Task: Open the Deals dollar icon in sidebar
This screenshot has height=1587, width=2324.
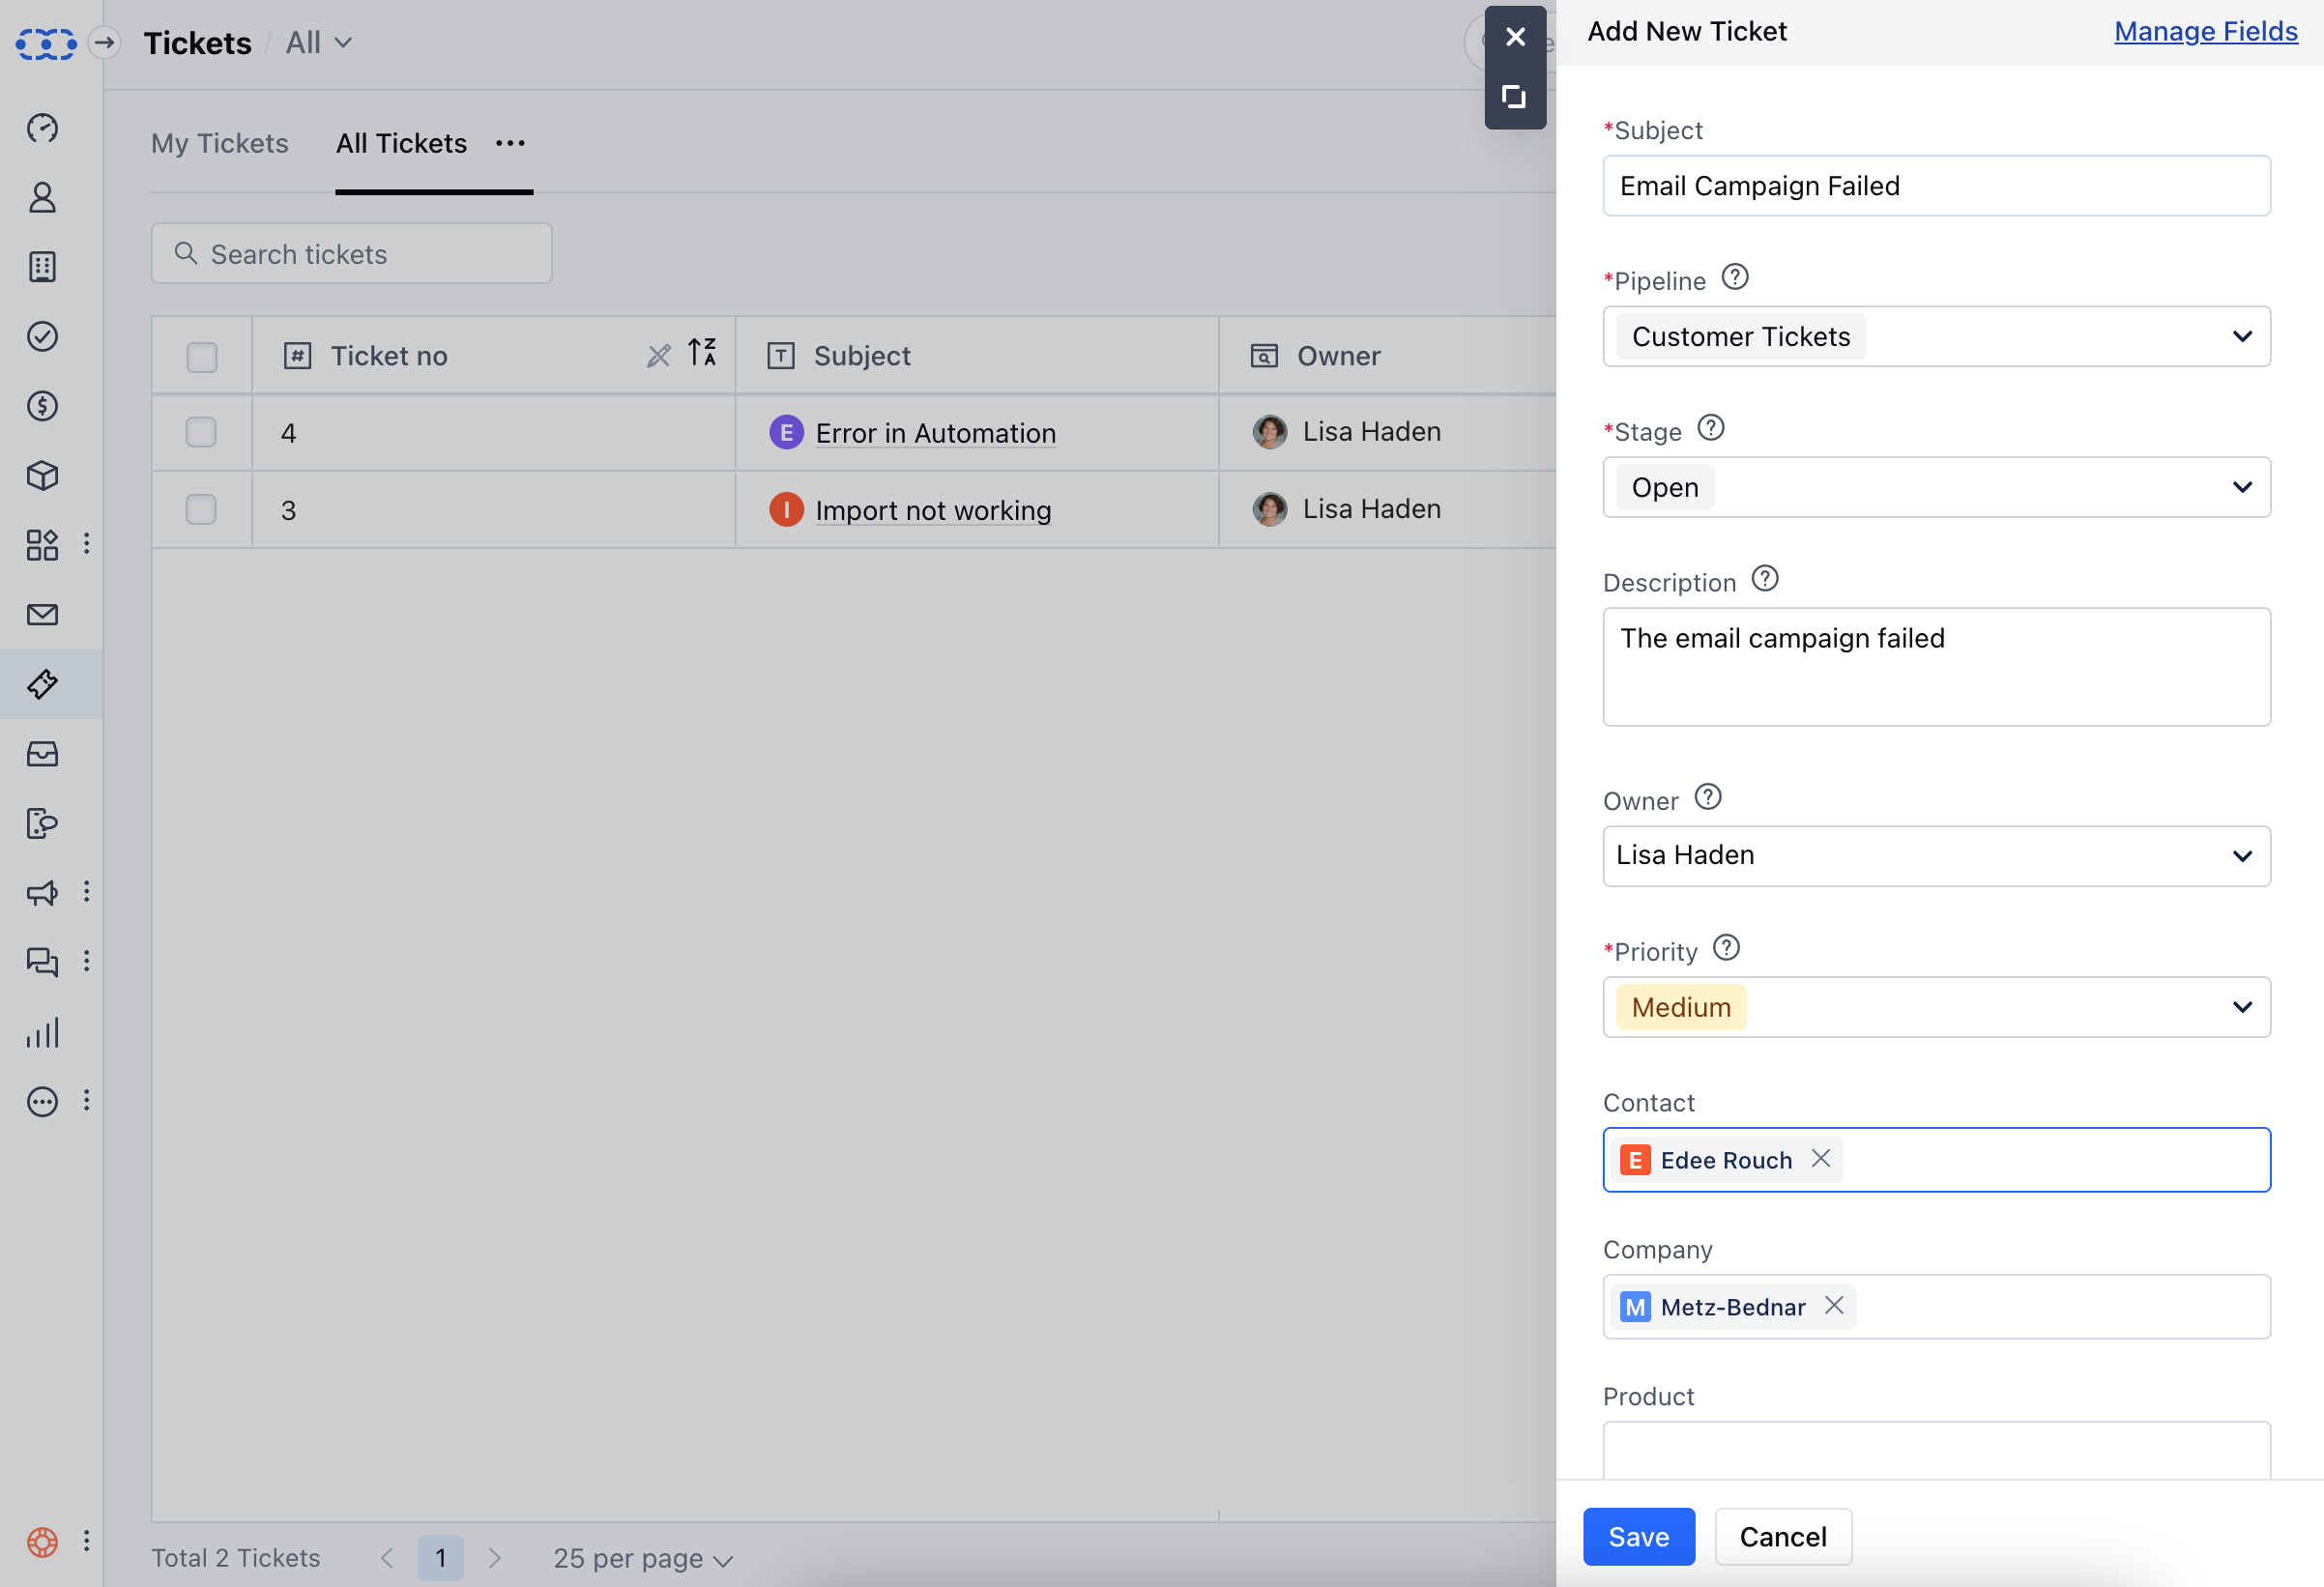Action: click(x=42, y=406)
